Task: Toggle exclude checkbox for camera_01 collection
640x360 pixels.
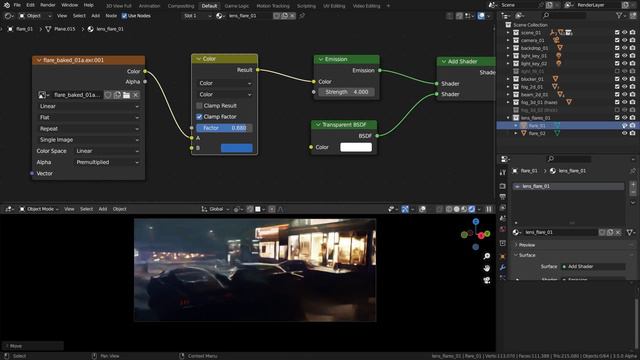Action: point(617,40)
